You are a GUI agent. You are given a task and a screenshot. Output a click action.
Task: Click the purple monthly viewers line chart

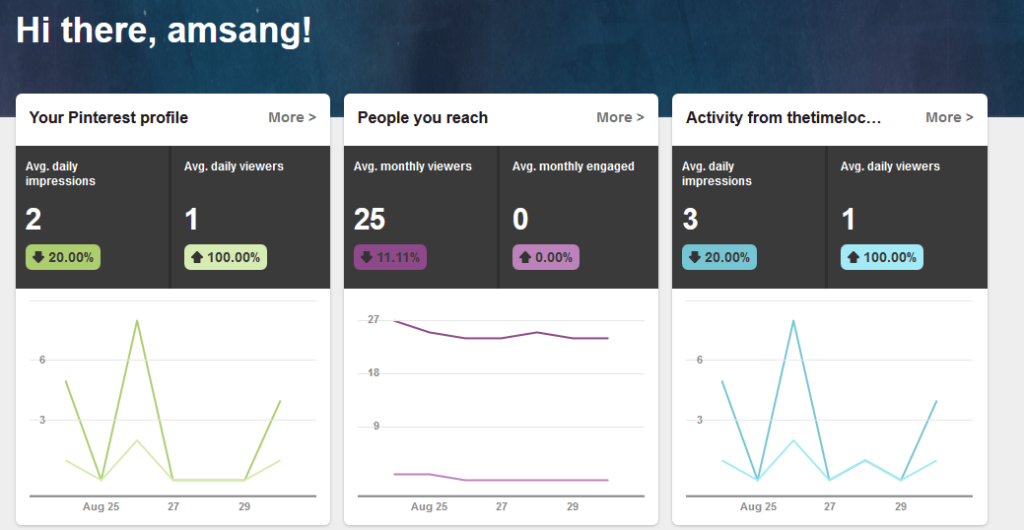tap(501, 331)
